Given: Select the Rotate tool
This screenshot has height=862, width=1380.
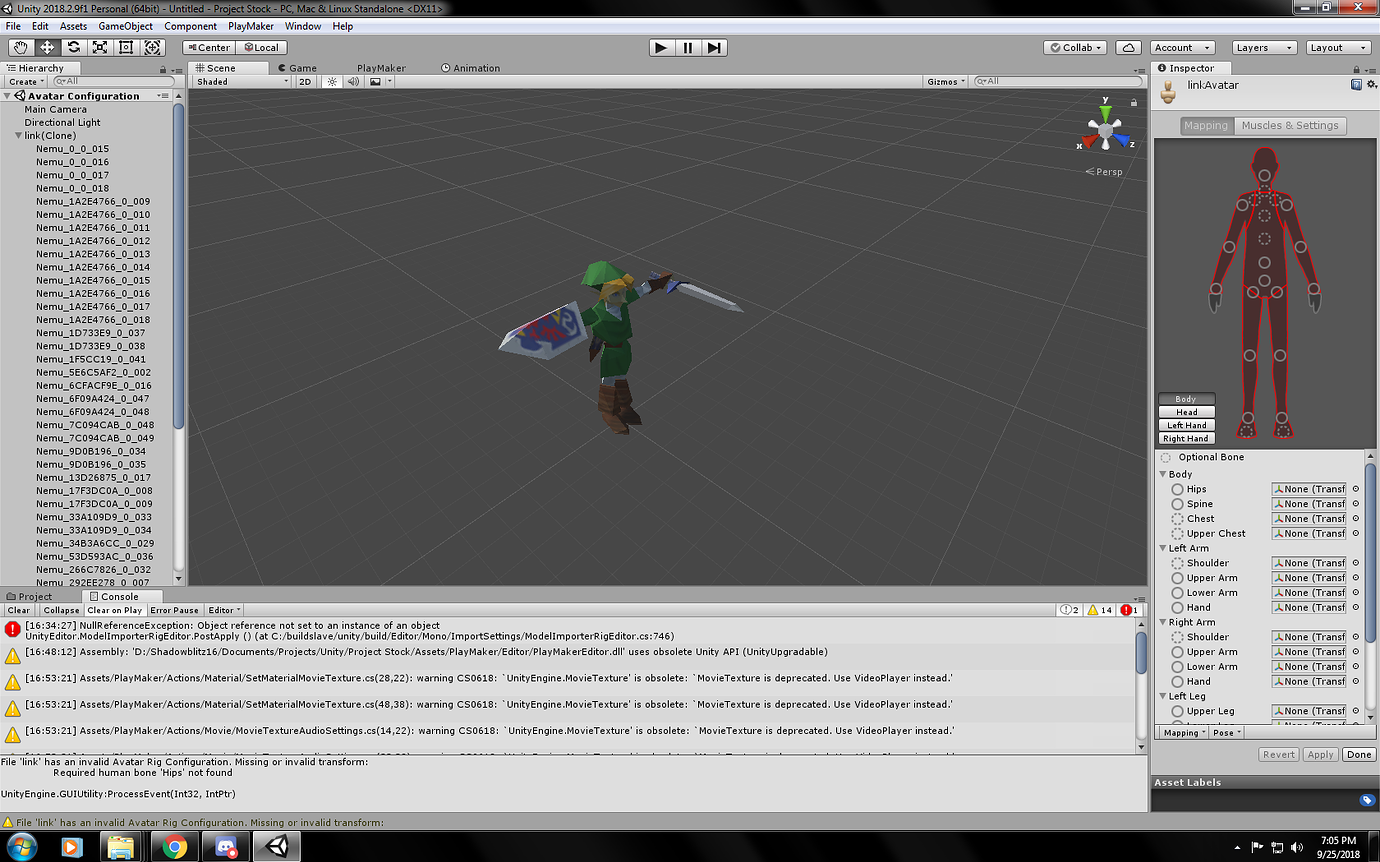Looking at the screenshot, I should coord(73,47).
